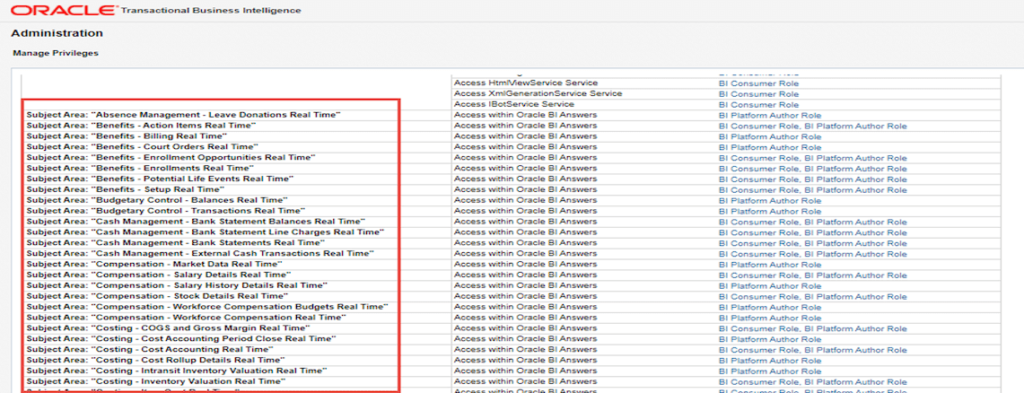Screen dimensions: 1024x393
Task: Select Subject Area Budgetary Control - Balances
Action: (157, 200)
